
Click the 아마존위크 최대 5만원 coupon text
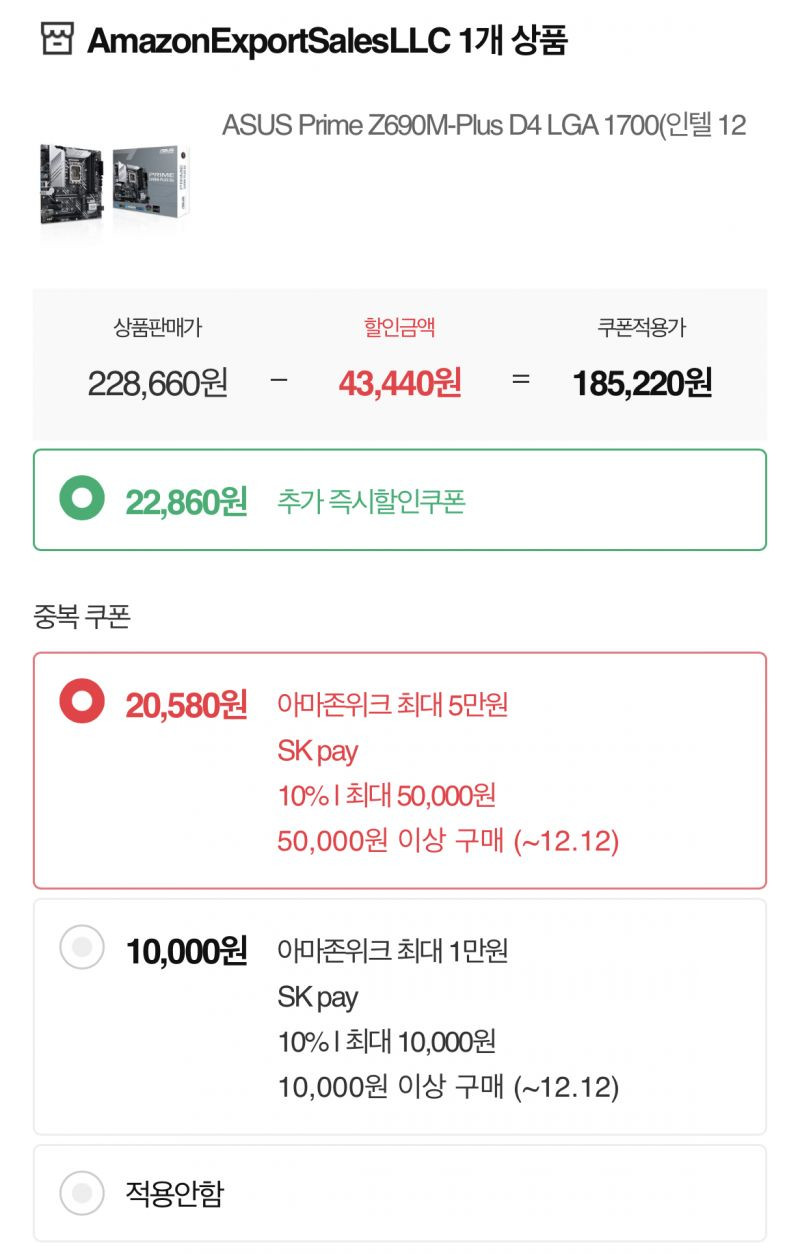click(393, 704)
